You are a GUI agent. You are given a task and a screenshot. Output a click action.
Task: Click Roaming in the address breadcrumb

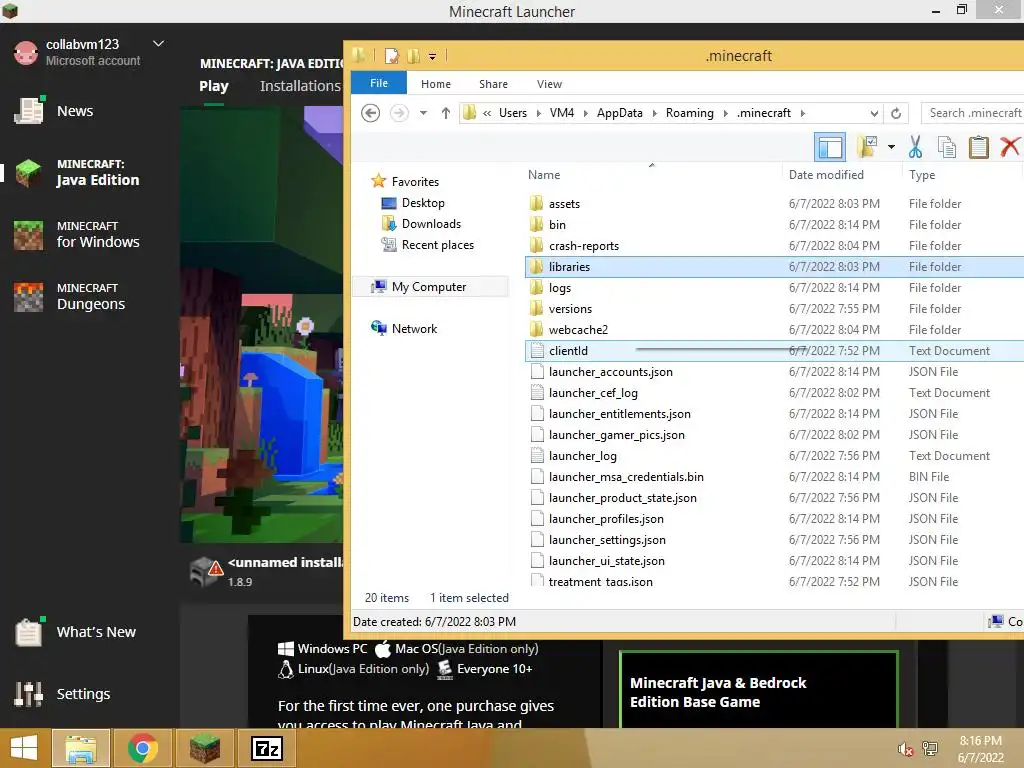690,113
